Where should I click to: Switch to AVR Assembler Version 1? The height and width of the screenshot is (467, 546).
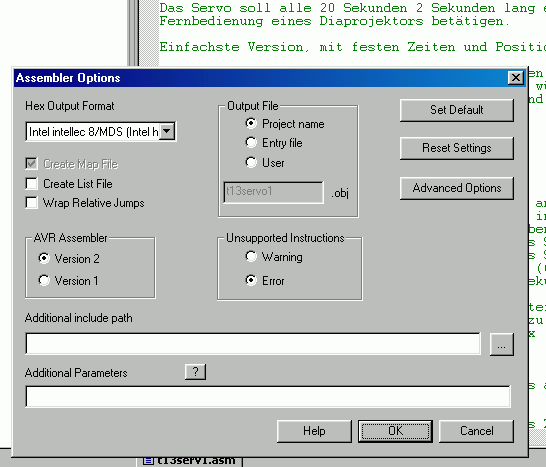click(44, 280)
